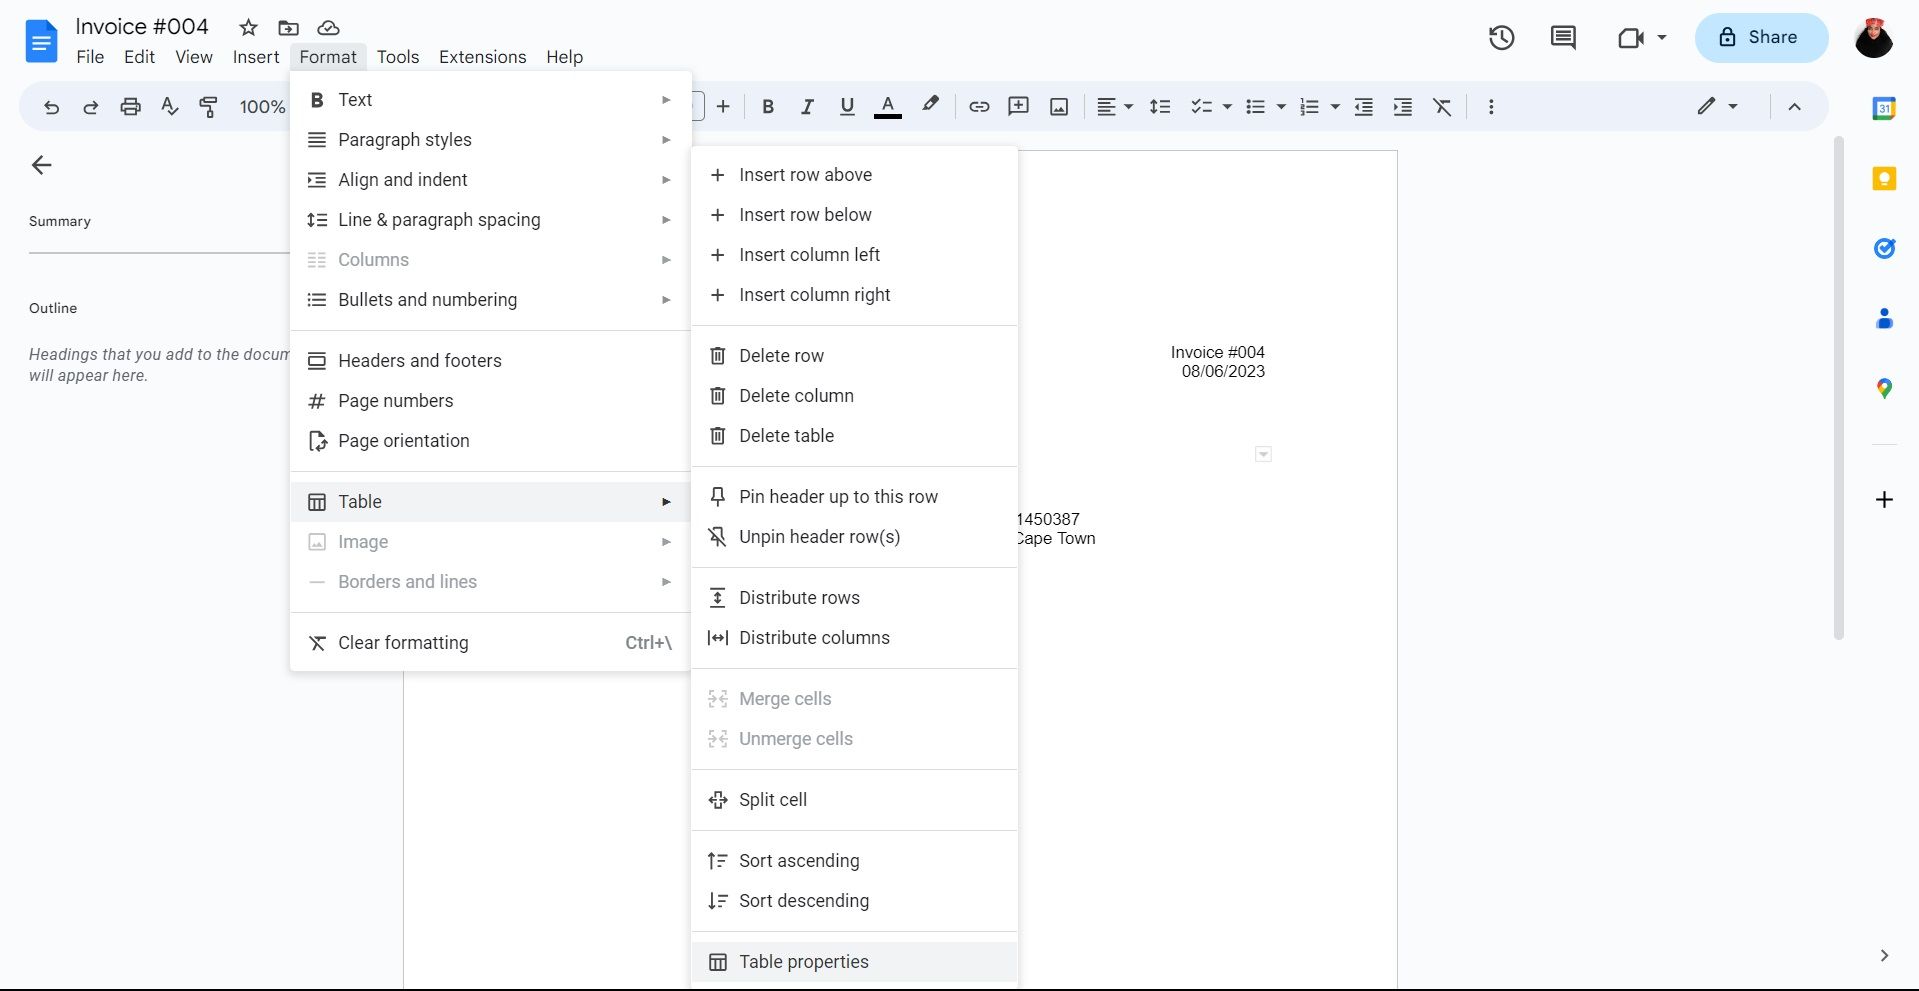This screenshot has height=991, width=1919.
Task: Click the Redo arrow icon
Action: 90,107
